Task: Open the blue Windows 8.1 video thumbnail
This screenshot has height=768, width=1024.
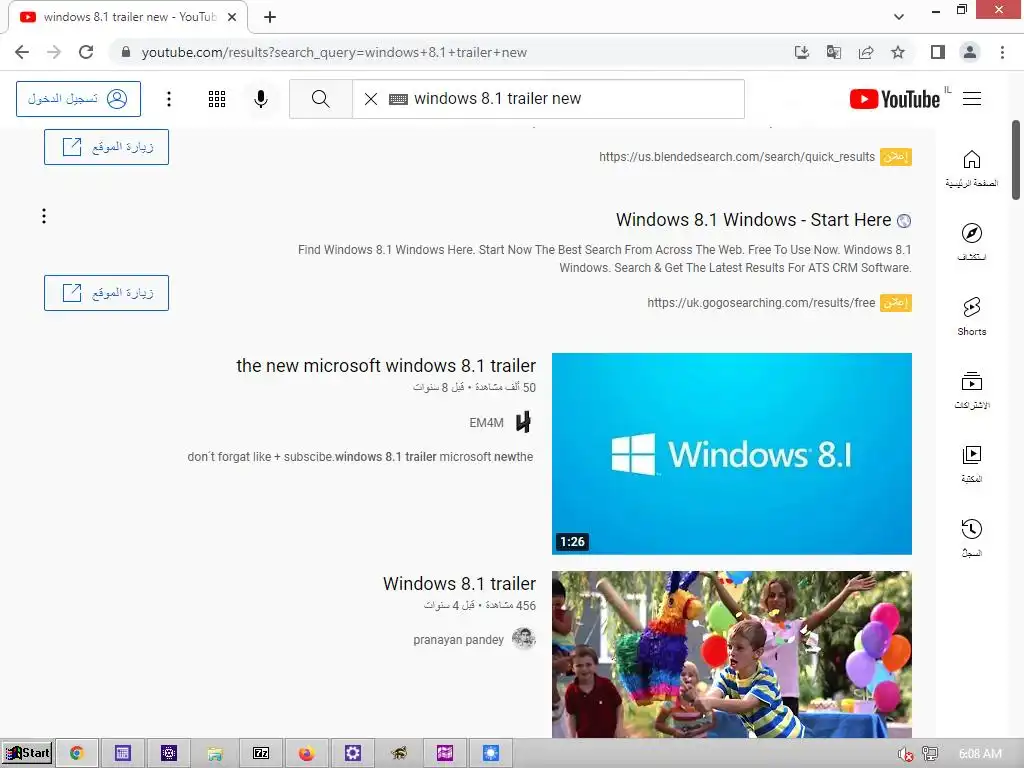Action: (731, 454)
